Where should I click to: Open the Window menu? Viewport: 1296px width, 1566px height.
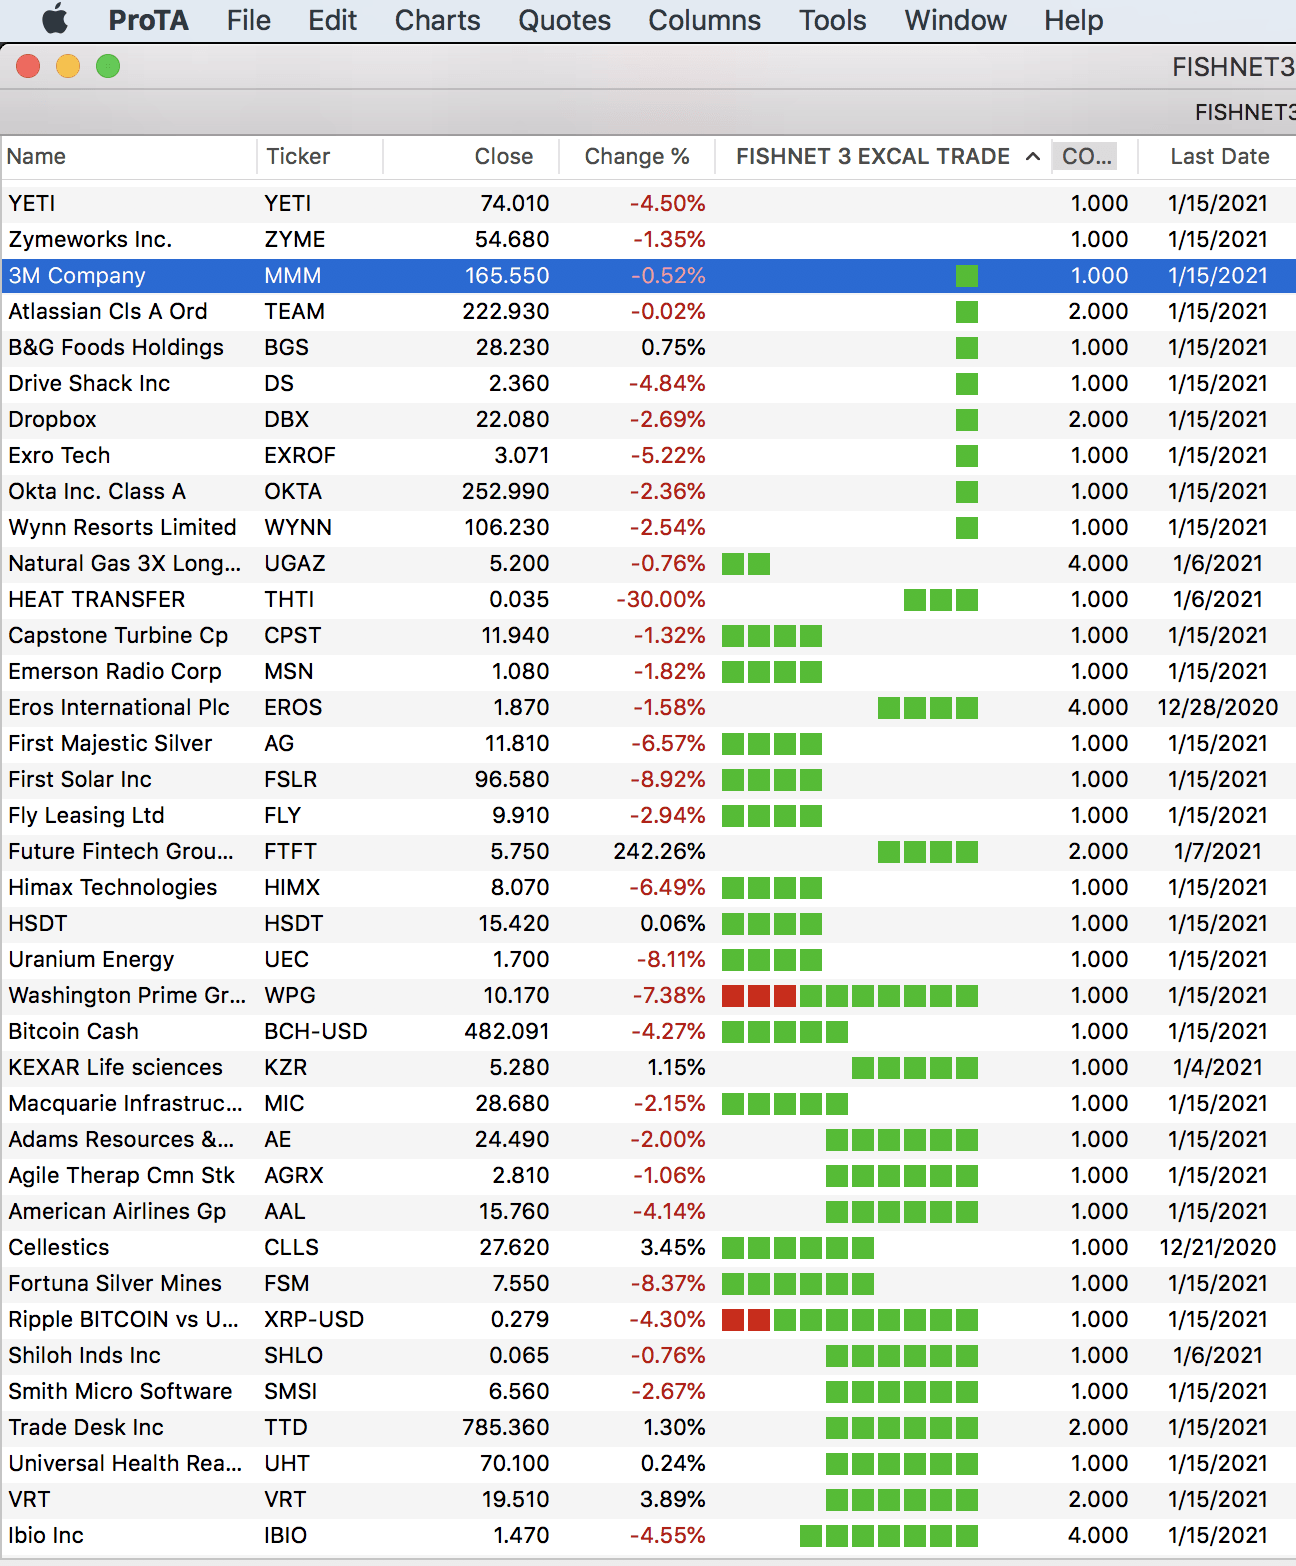pos(955,20)
